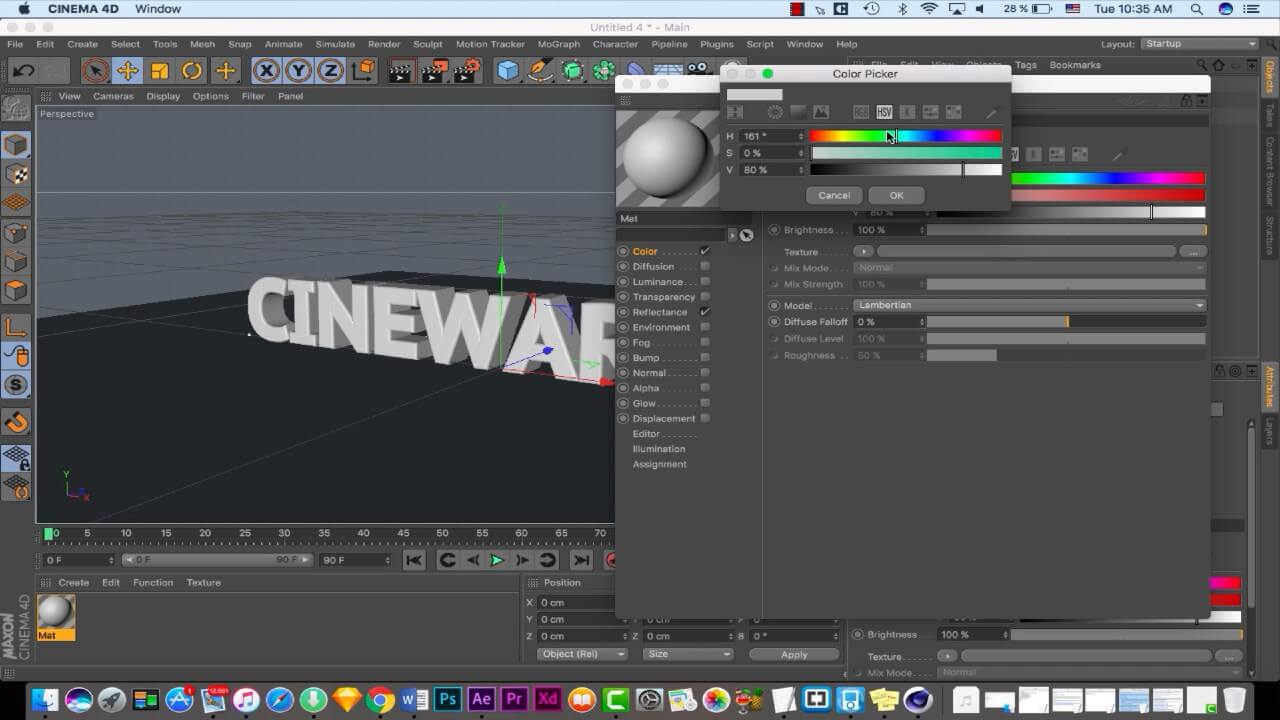Select the Rotate tool in toolbar

(192, 70)
